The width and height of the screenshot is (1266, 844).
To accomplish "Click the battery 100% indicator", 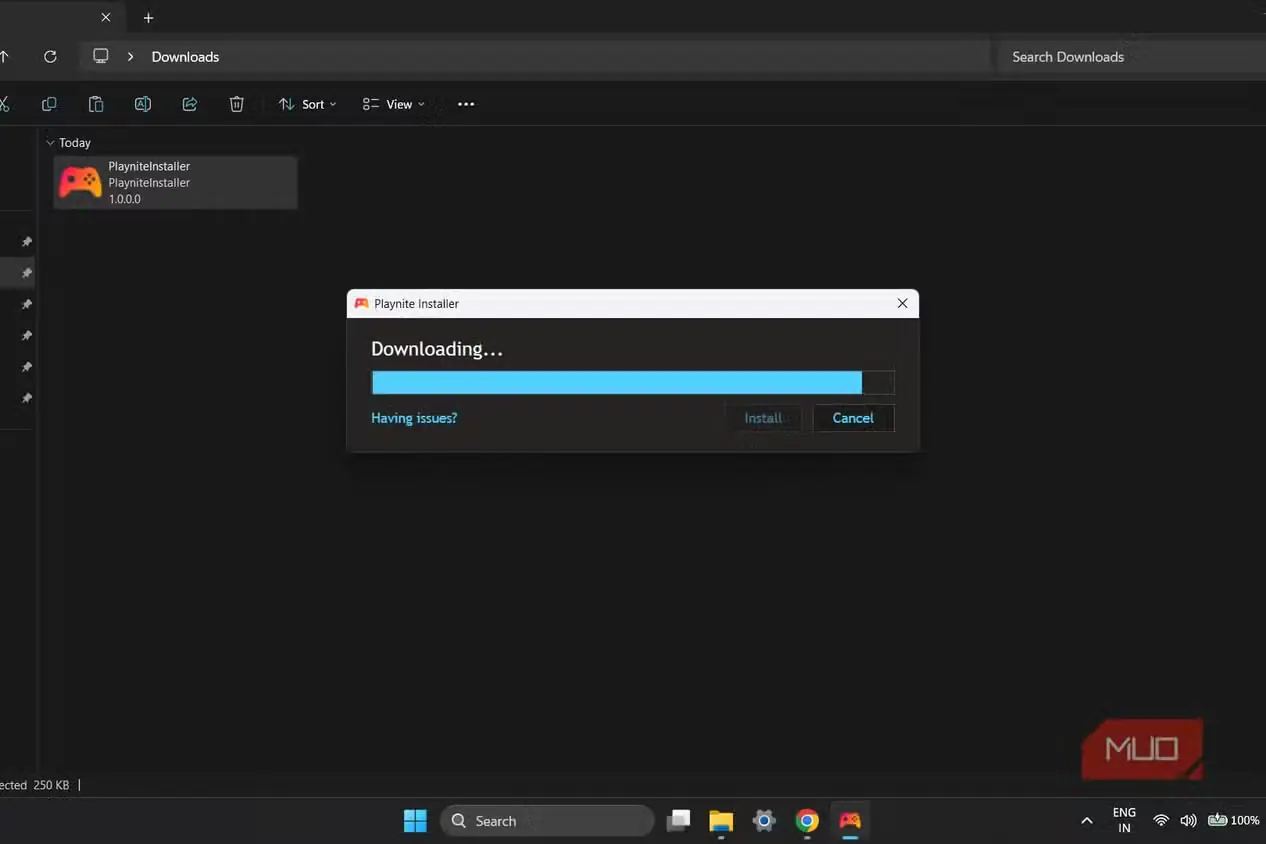I will tap(1233, 821).
